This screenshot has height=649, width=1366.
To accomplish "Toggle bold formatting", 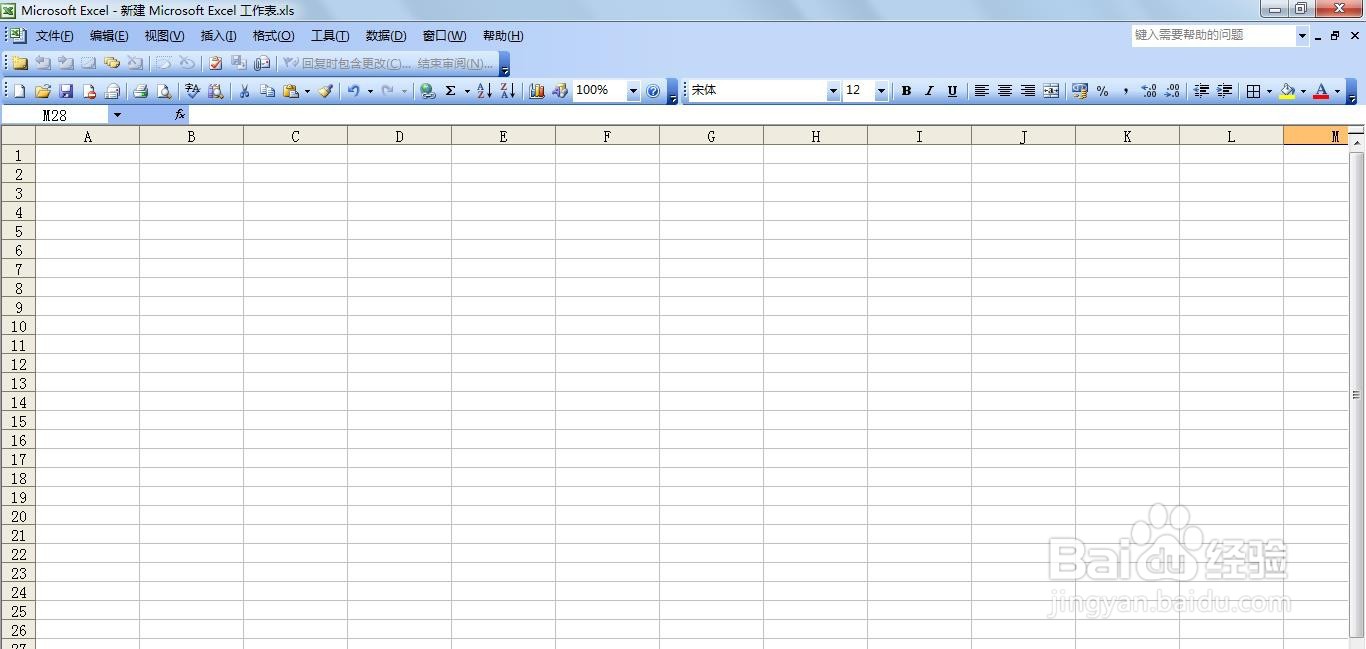I will (x=906, y=91).
